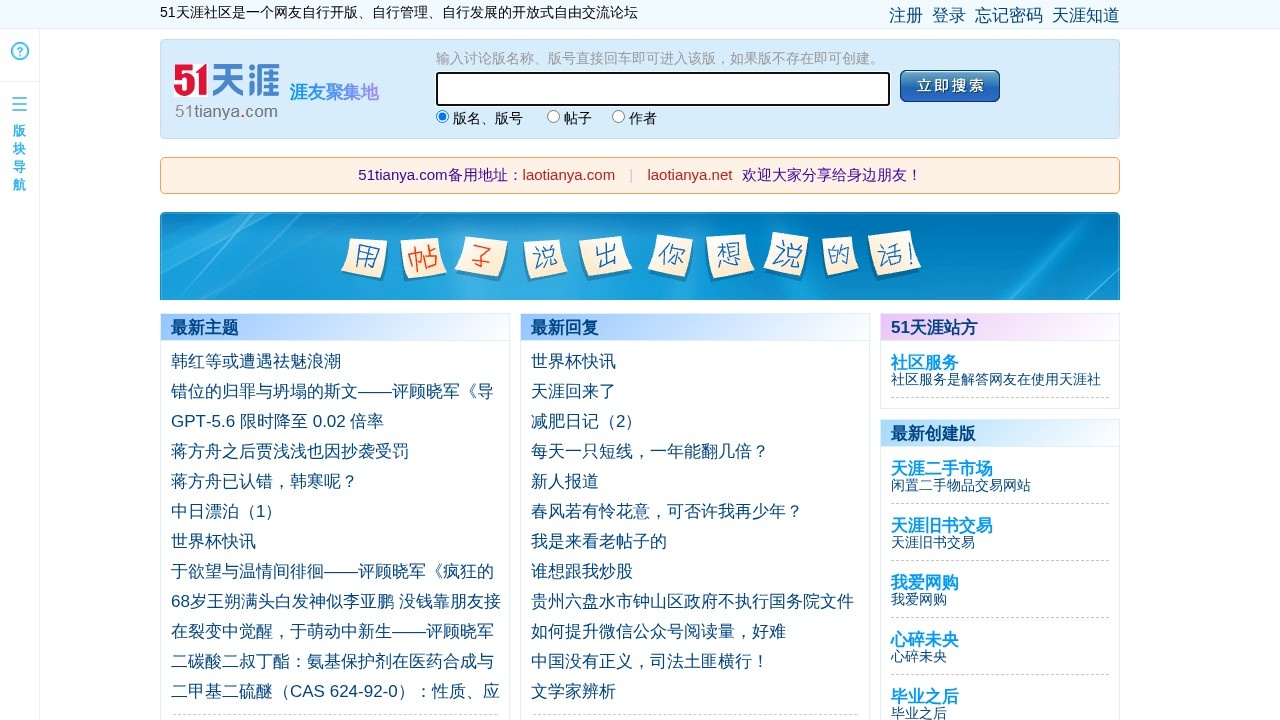The height and width of the screenshot is (720, 1280).
Task: Visit the laotianya.net backup address
Action: (x=690, y=175)
